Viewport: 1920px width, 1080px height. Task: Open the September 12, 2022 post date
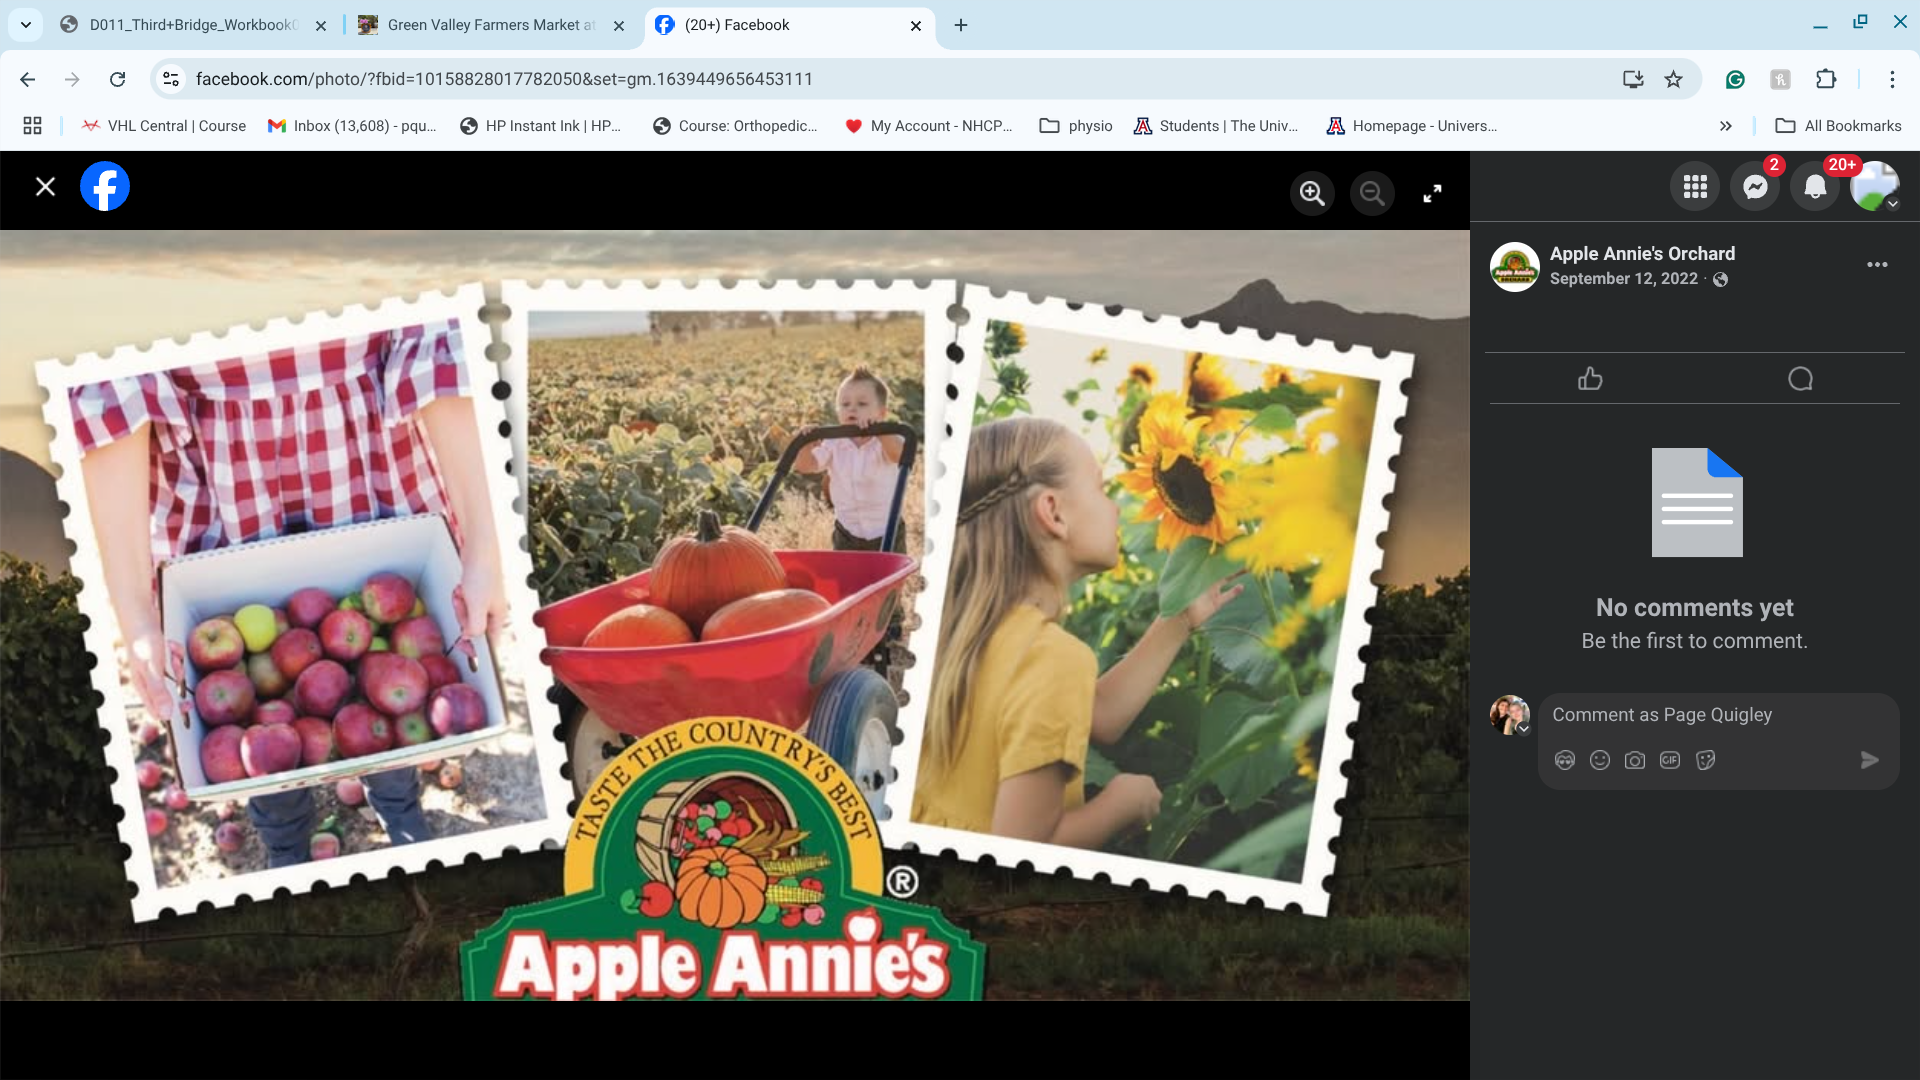[x=1623, y=279]
